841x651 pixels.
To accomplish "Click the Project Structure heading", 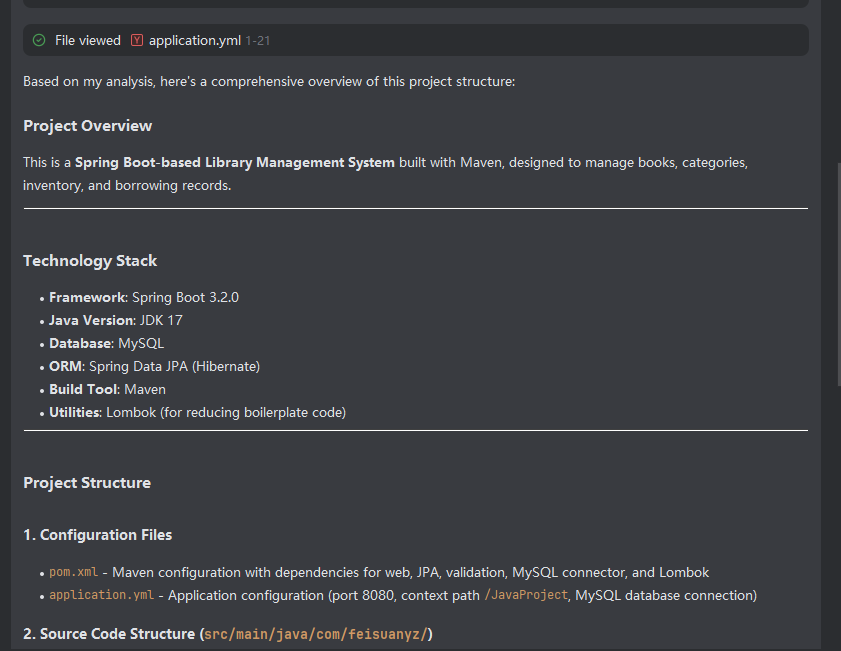I will pyautogui.click(x=87, y=483).
